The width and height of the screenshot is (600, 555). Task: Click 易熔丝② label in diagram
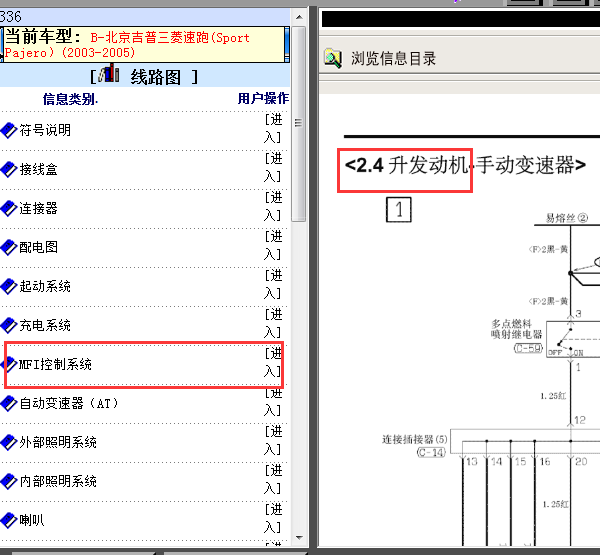click(x=567, y=218)
